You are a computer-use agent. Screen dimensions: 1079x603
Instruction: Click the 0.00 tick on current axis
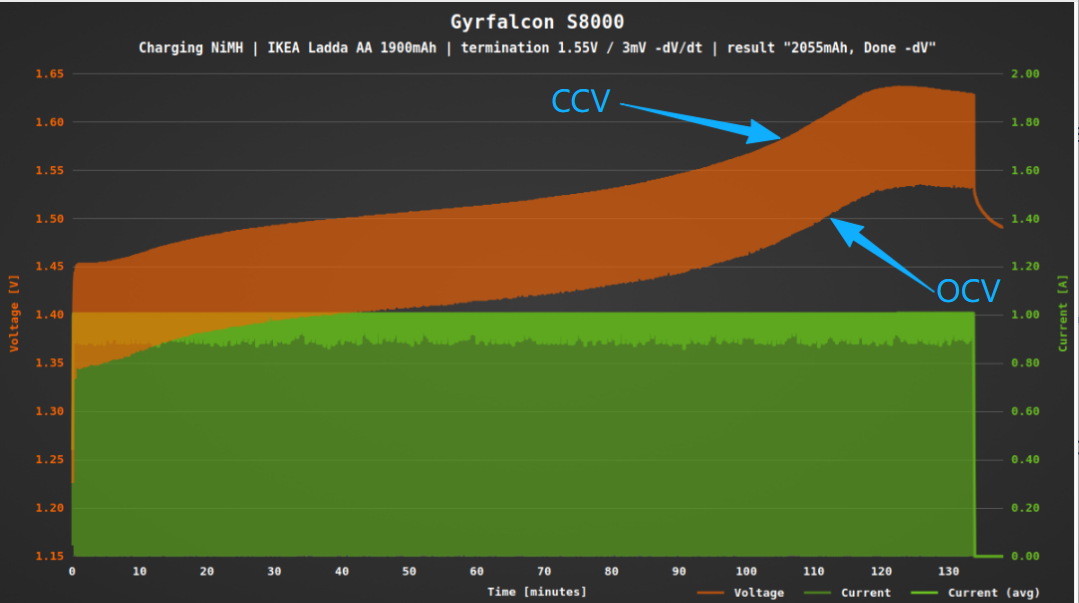point(1025,556)
